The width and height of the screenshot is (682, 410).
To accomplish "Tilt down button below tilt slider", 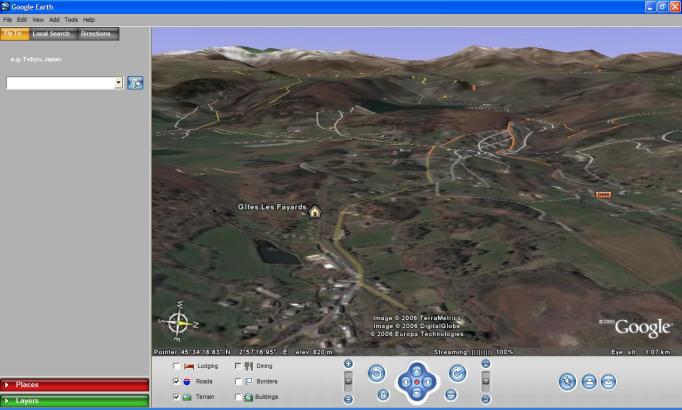I will (x=486, y=399).
